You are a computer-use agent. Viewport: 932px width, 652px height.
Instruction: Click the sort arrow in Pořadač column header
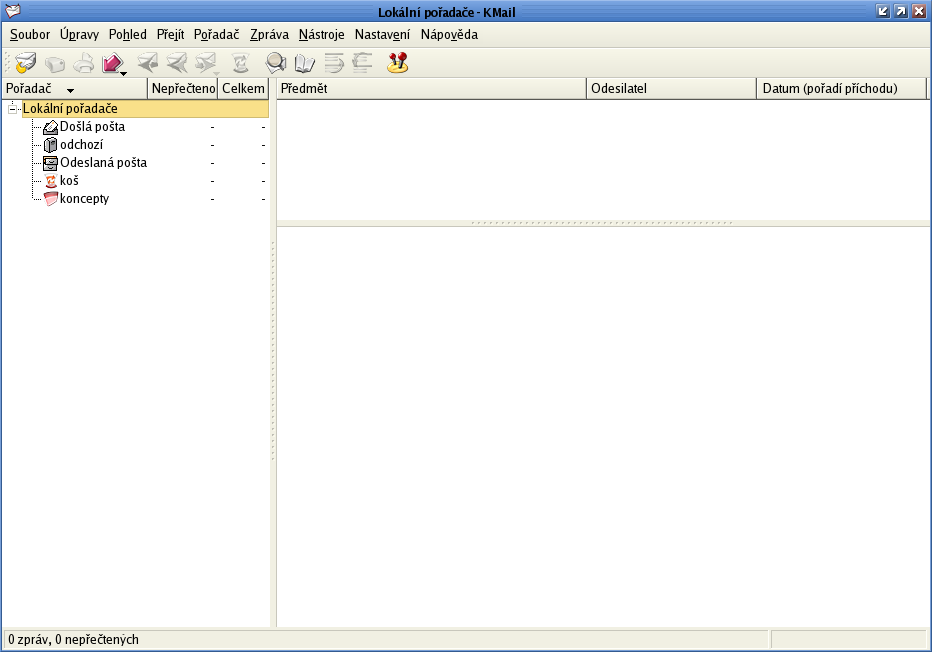tap(70, 90)
